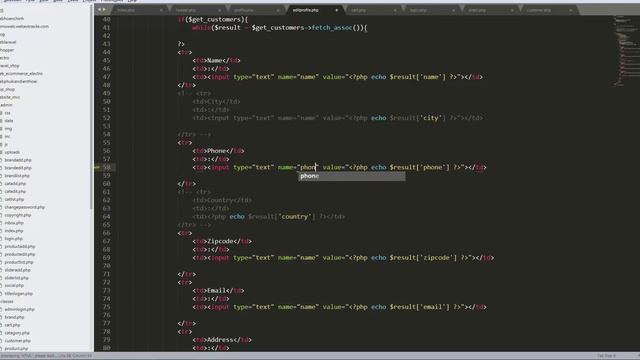Click the tab size indicator in status bar
This screenshot has height=360, width=640.
(606, 356)
